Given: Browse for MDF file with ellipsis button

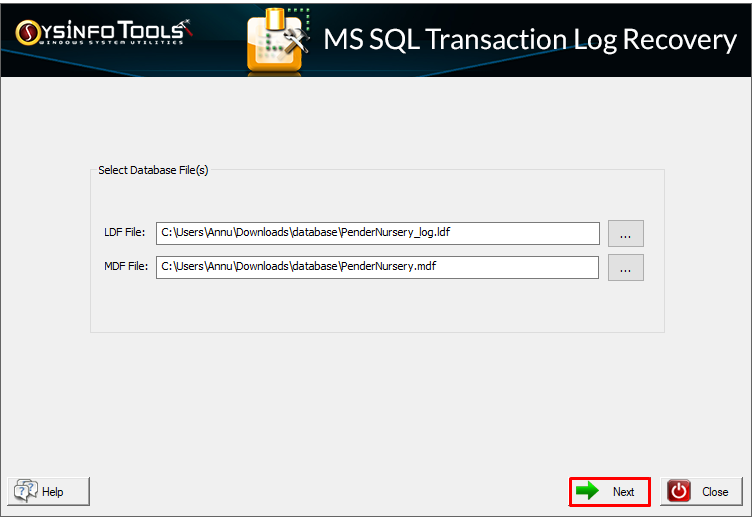Looking at the screenshot, I should (625, 268).
